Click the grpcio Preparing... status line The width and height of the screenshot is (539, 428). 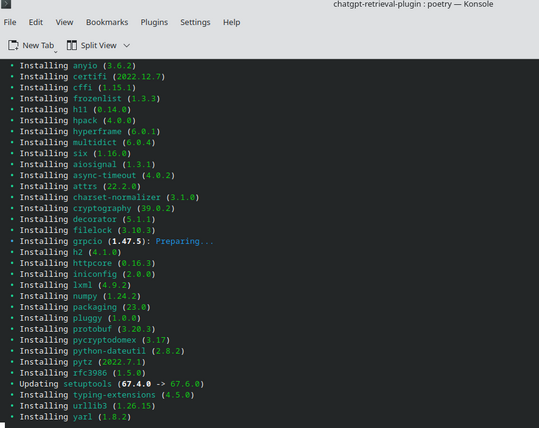click(x=112, y=241)
